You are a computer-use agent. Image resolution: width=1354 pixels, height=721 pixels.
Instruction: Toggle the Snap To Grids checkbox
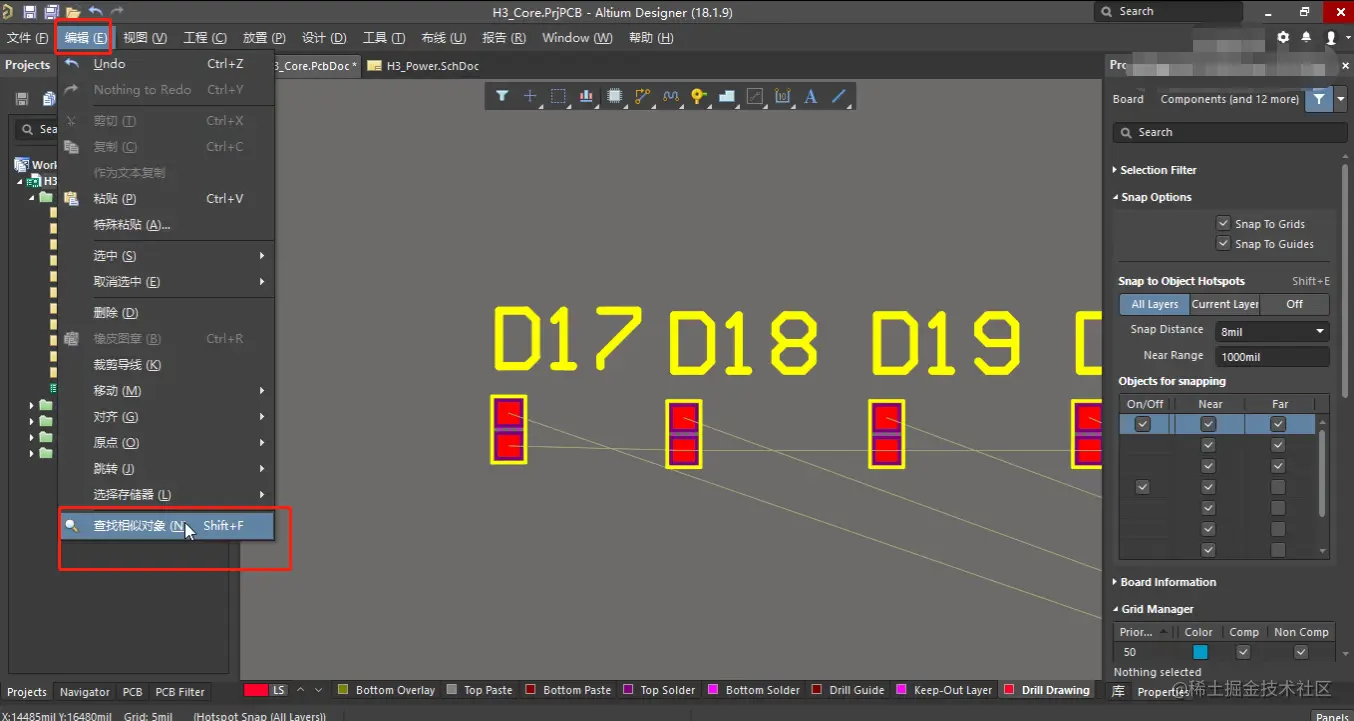(x=1223, y=223)
